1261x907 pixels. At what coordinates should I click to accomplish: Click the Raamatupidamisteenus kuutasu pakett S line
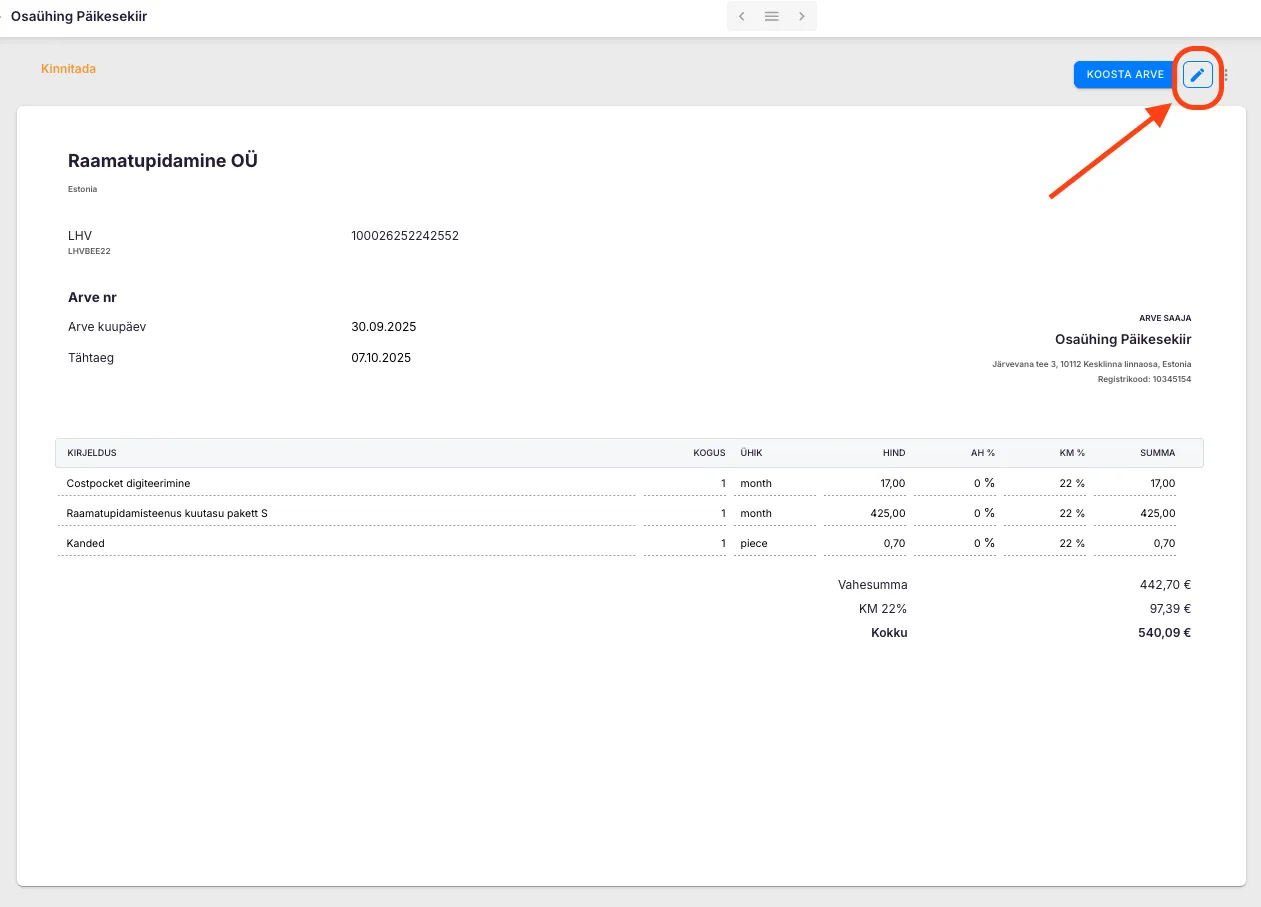167,513
